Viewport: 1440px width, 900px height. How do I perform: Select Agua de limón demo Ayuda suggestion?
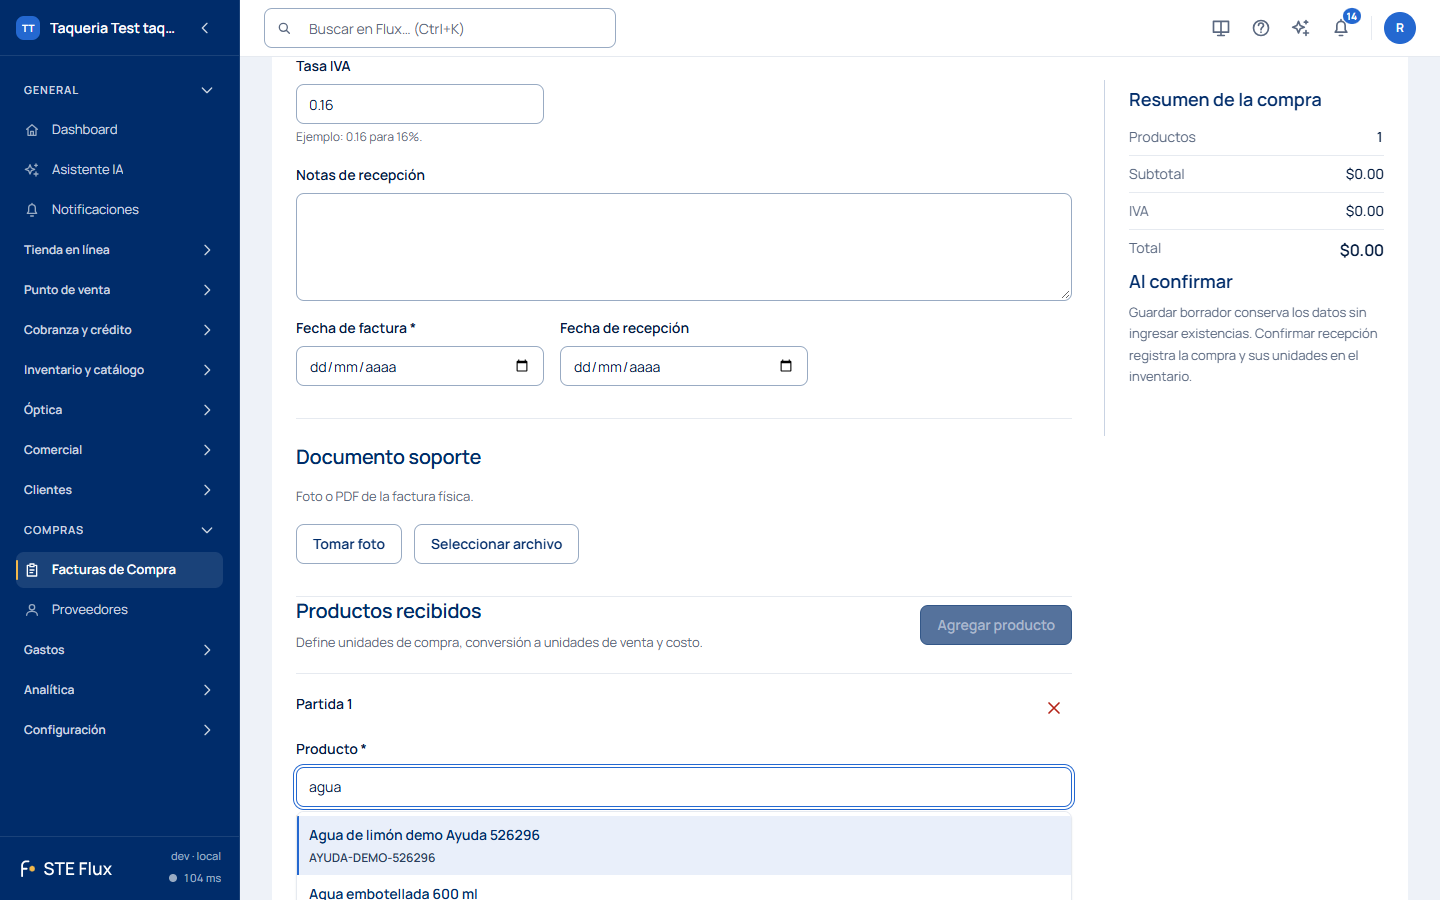[684, 846]
